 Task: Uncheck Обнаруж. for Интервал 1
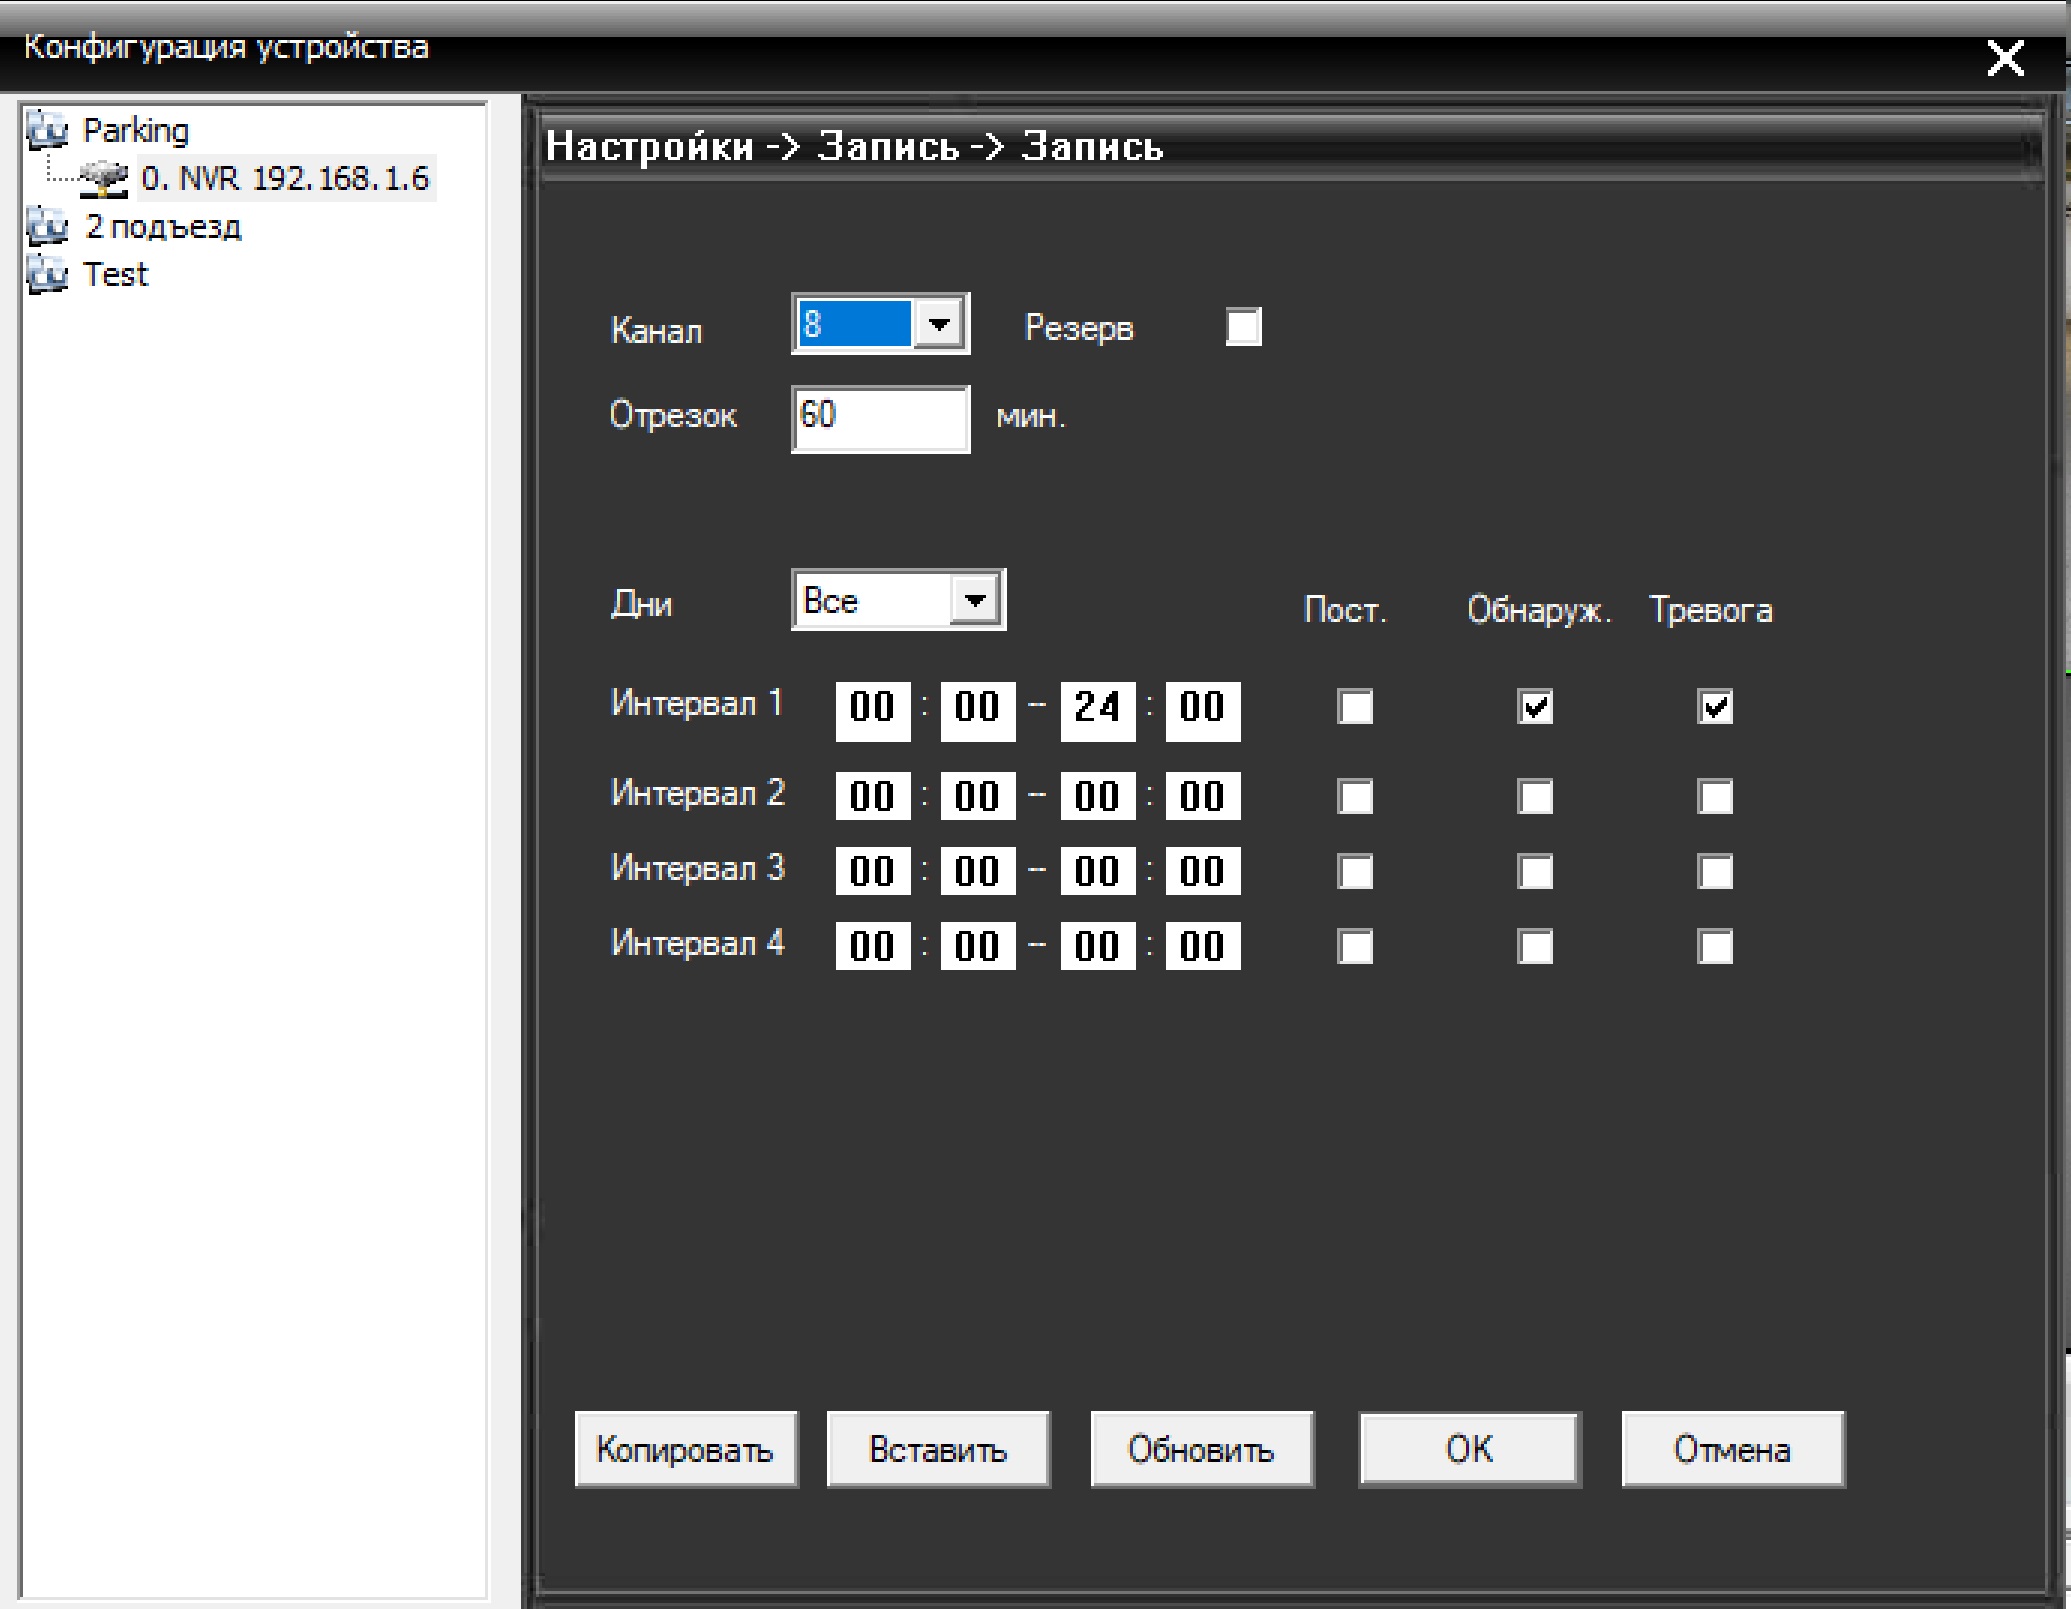click(1535, 707)
